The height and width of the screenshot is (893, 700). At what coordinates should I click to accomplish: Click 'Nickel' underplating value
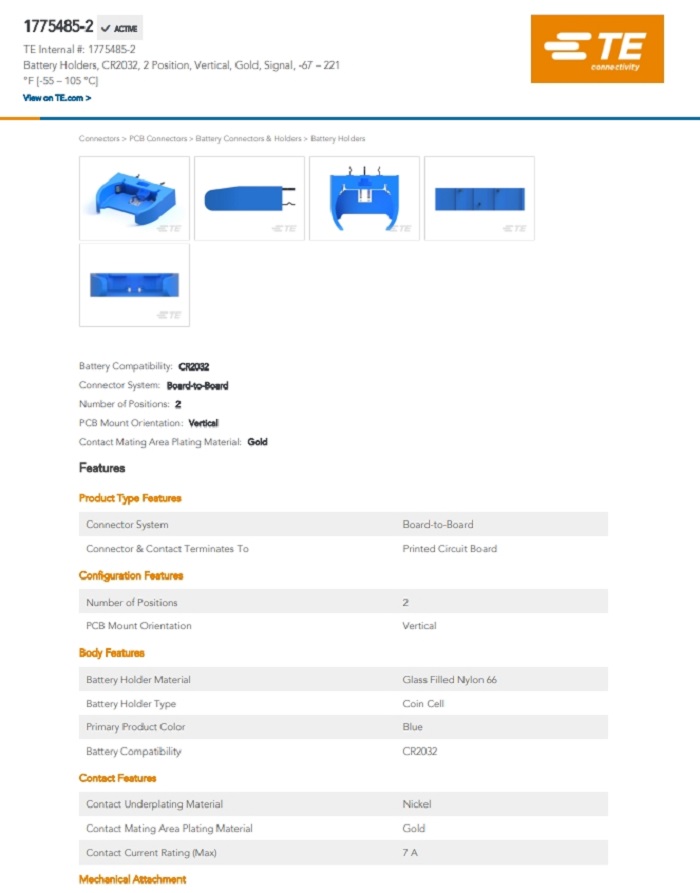tap(417, 805)
